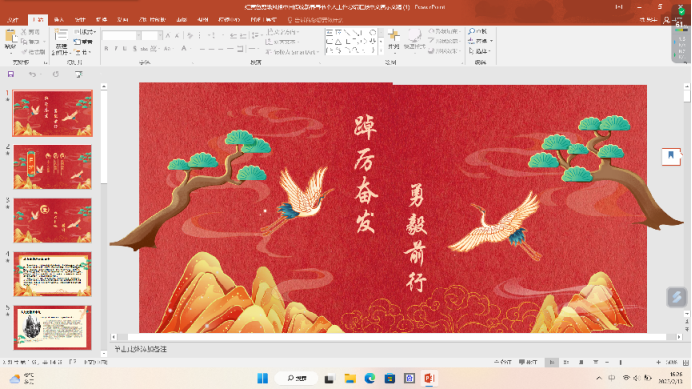Toggle italic text formatting

pyautogui.click(x=116, y=49)
